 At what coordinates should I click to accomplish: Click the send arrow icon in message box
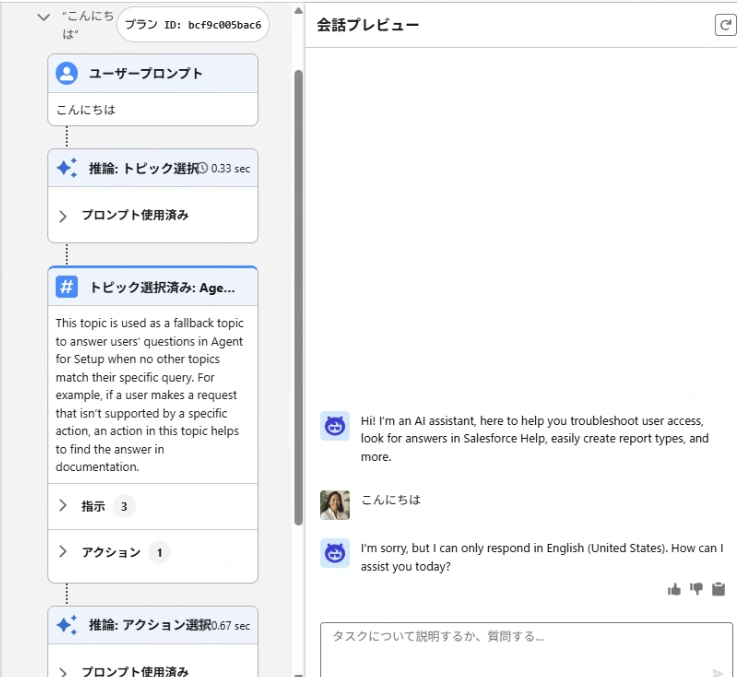(x=718, y=673)
